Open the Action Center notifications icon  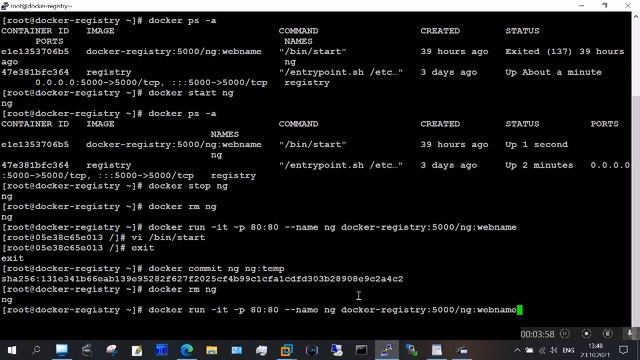[x=623, y=350]
